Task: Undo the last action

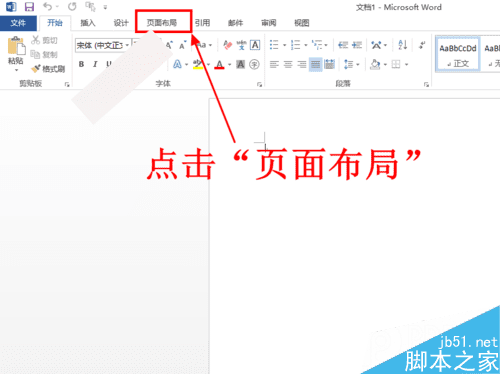Action: (47, 6)
